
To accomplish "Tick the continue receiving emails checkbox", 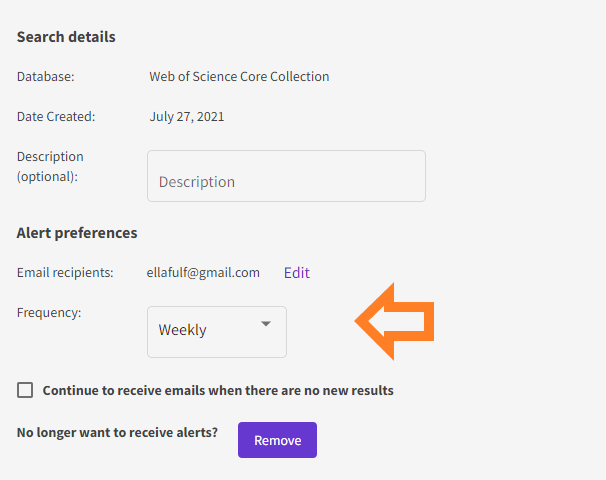I will (25, 390).
